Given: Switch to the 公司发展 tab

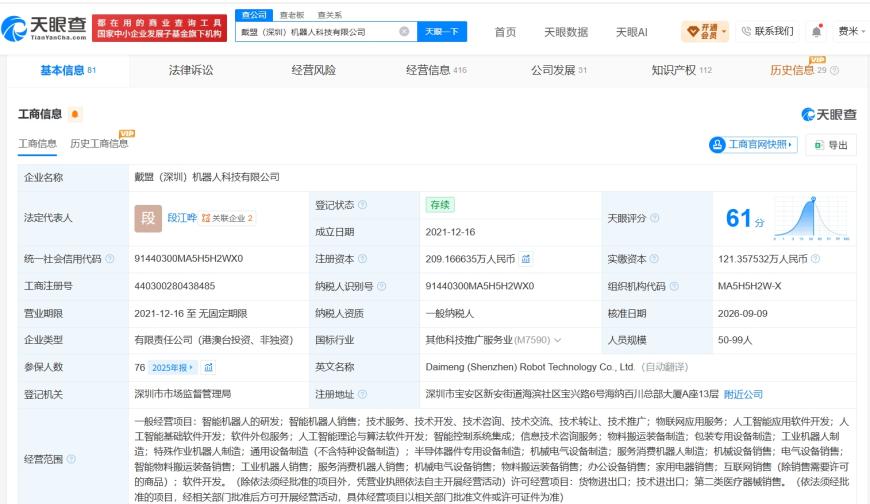Looking at the screenshot, I should point(559,70).
